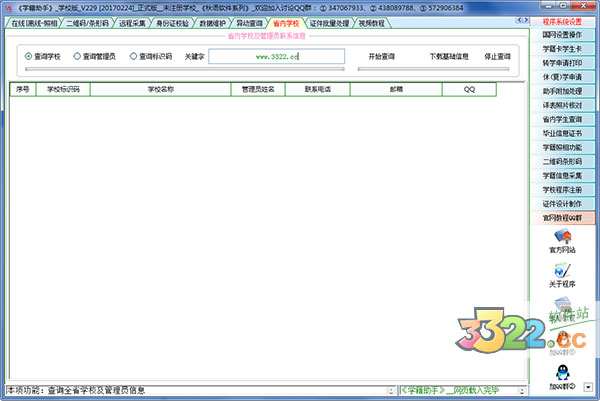Sort by the 学校名称 column header

pos(161,89)
